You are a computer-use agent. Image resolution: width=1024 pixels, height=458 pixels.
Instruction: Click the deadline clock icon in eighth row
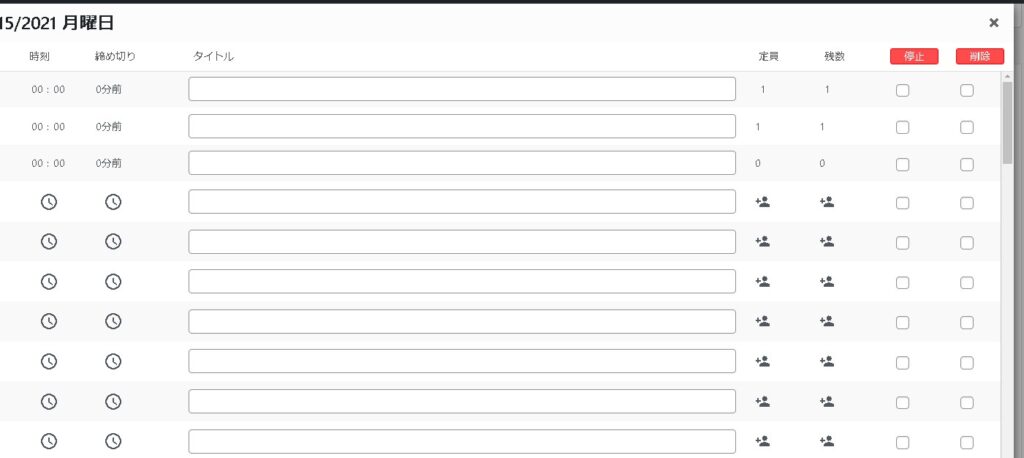114,361
